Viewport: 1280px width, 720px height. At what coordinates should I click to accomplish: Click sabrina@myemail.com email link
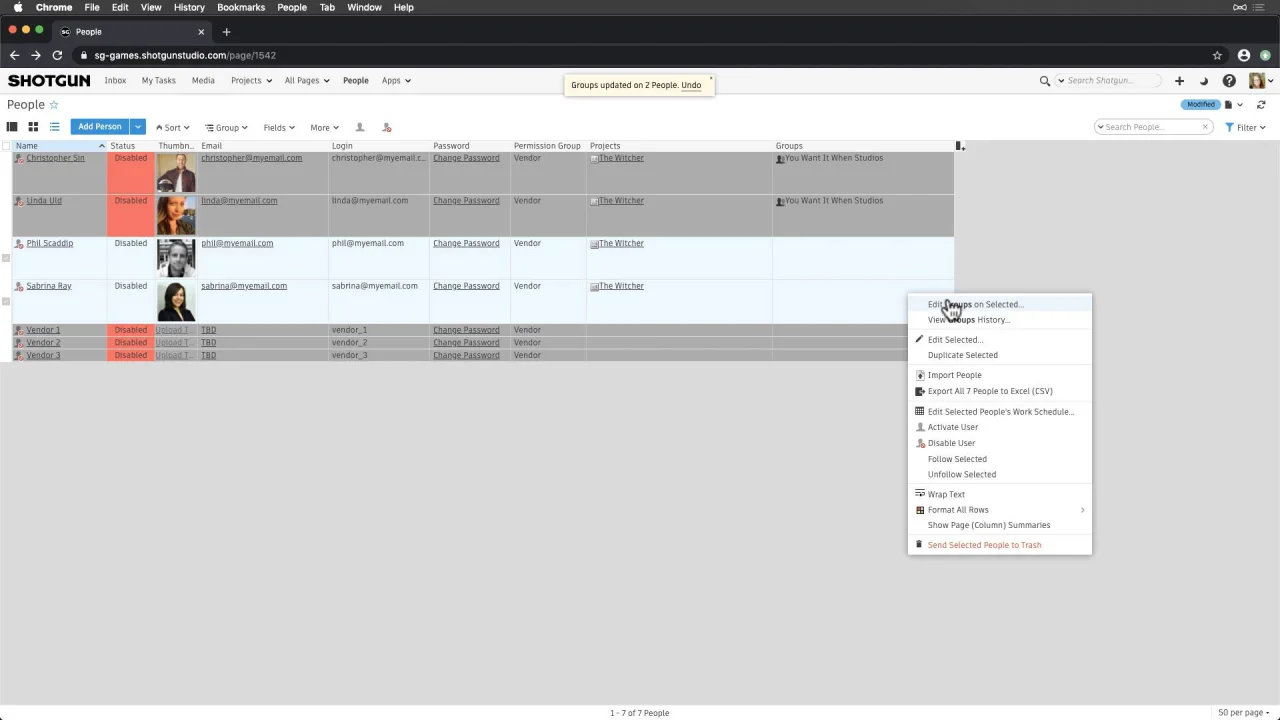[244, 286]
